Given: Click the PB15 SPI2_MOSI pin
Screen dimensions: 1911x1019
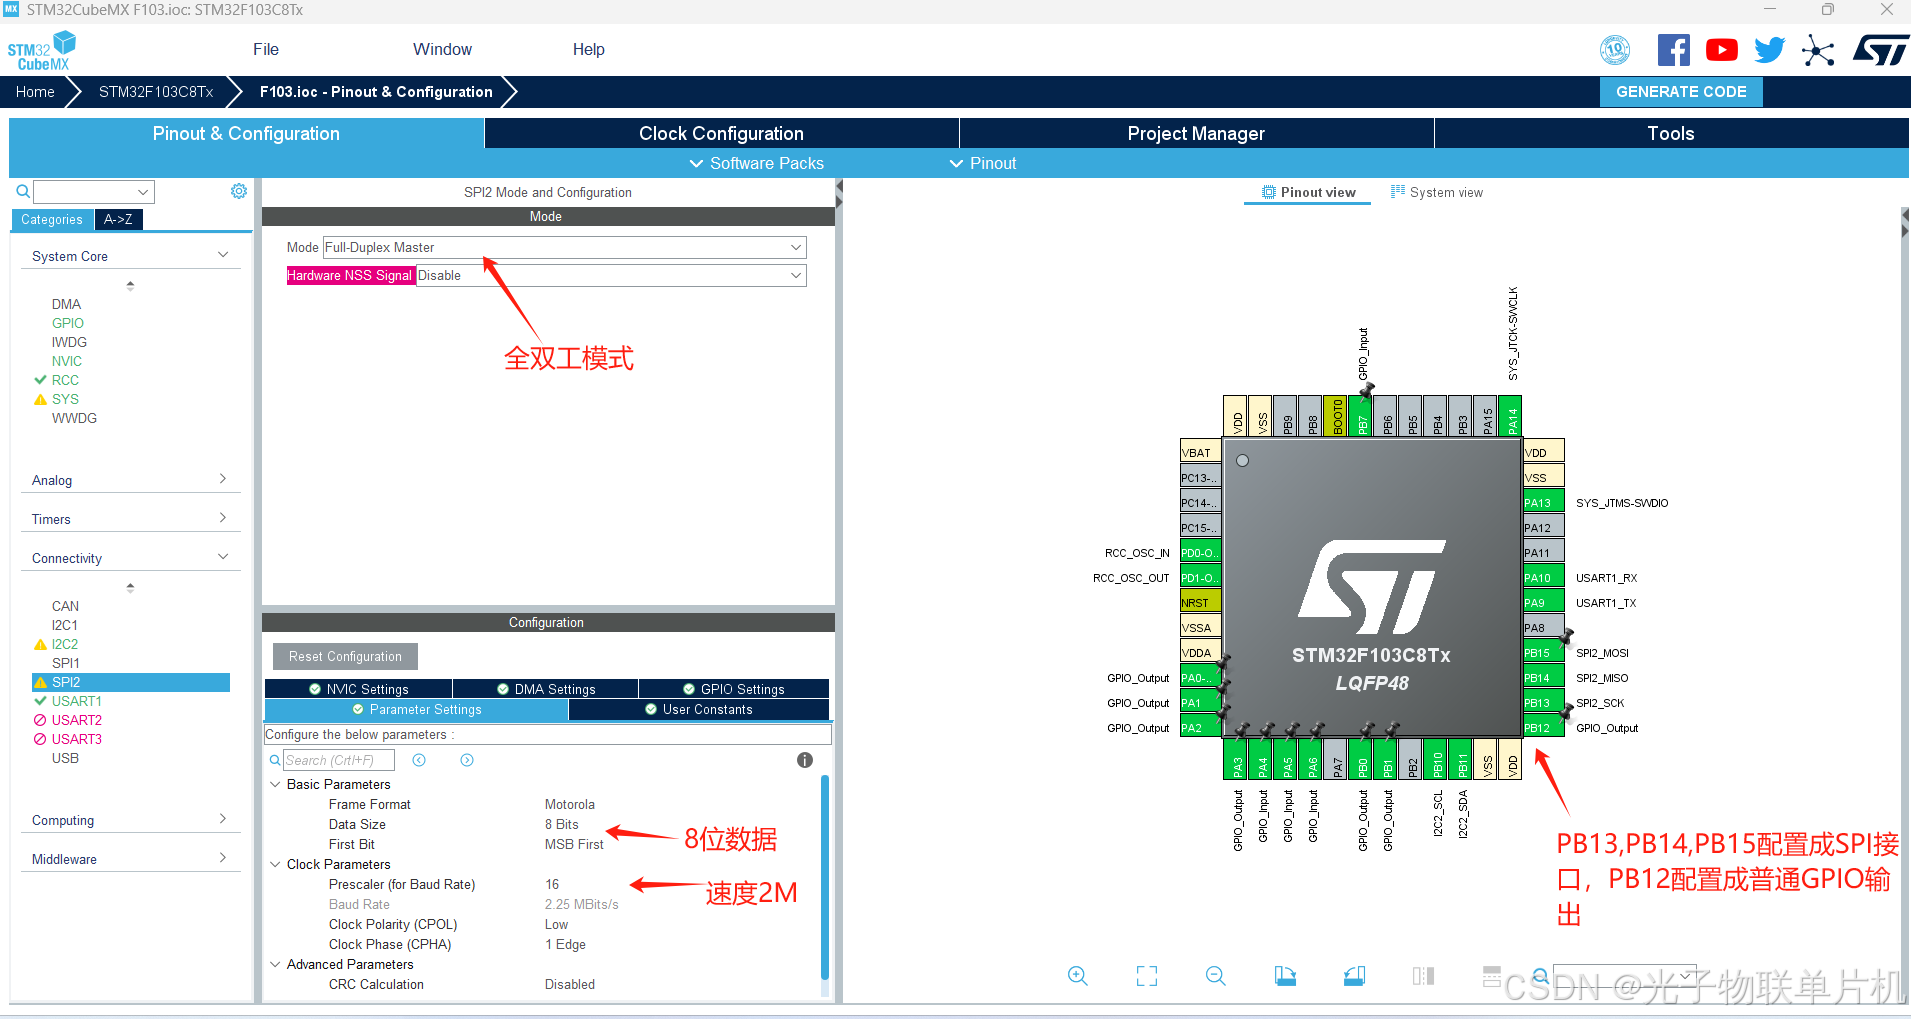Looking at the screenshot, I should pos(1543,653).
